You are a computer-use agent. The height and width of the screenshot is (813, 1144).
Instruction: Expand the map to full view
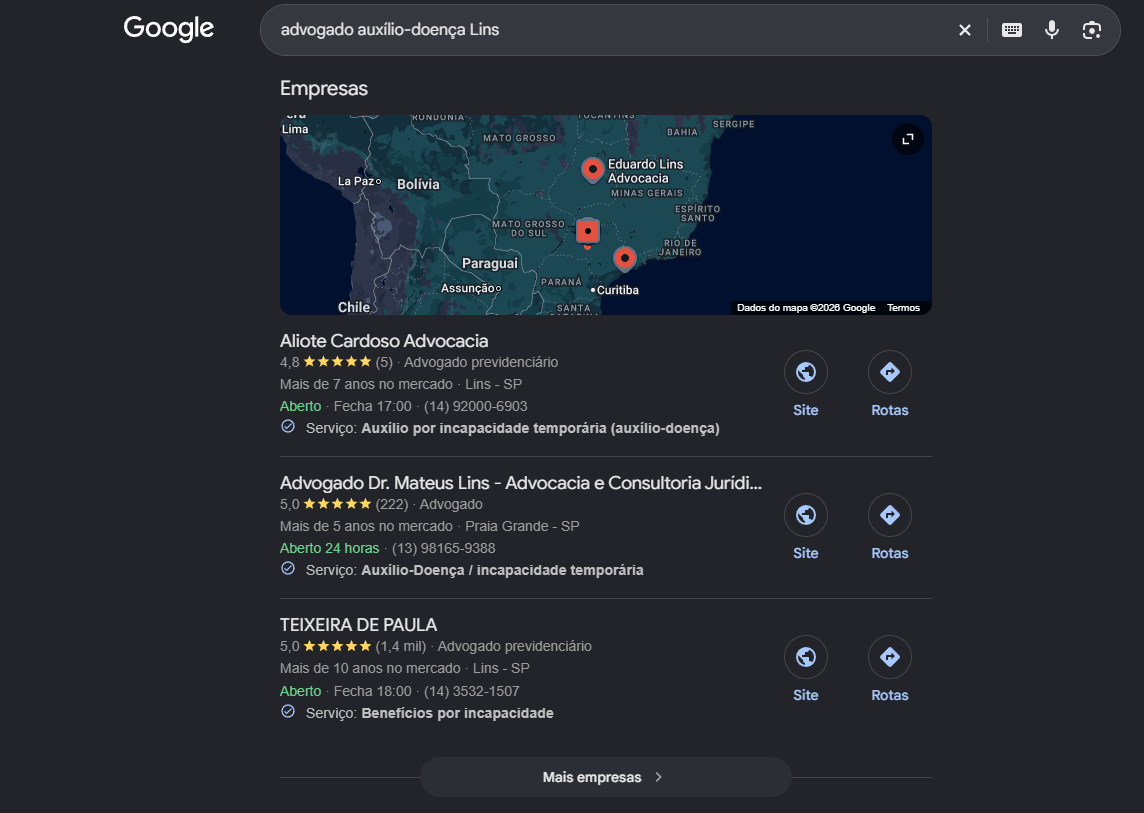point(908,139)
